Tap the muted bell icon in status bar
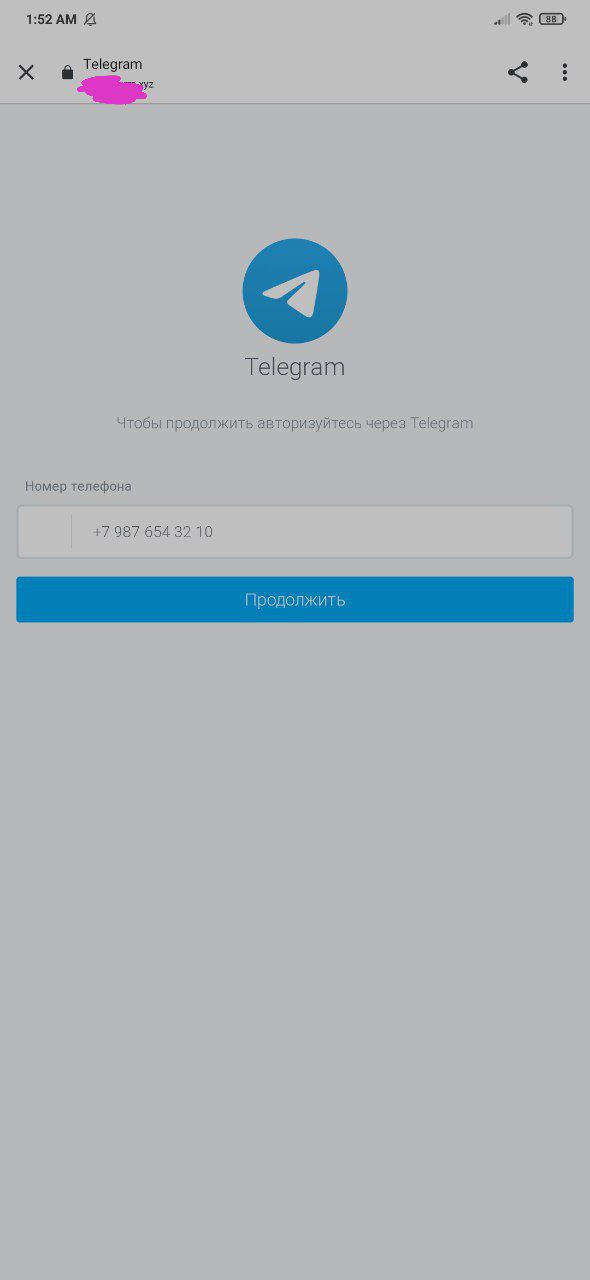 click(90, 19)
